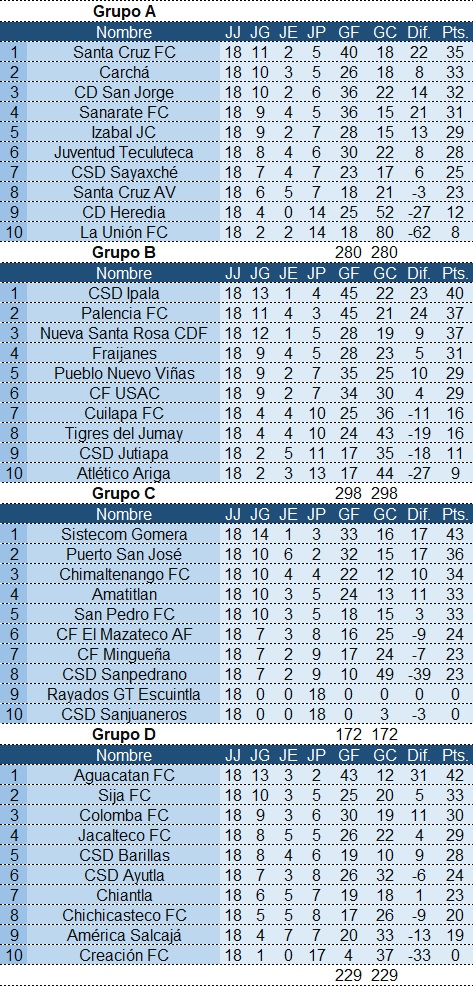Select Rayados GT Escuintla team cell
This screenshot has height=986, width=473.
pyautogui.click(x=124, y=695)
